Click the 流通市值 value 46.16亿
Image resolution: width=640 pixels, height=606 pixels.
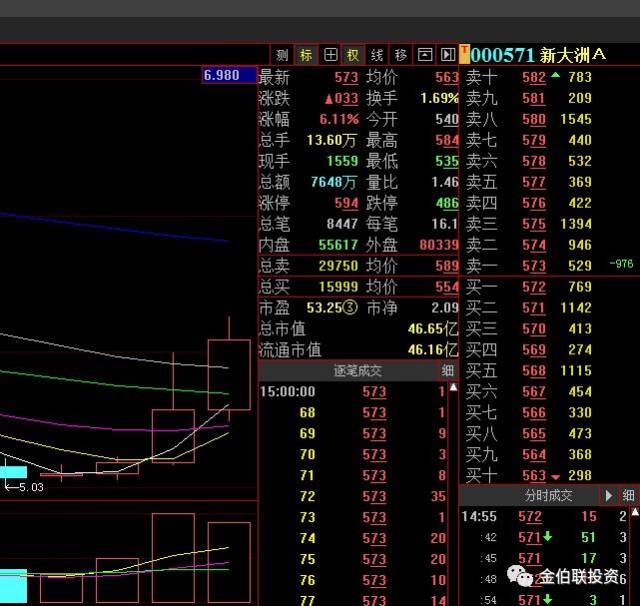[x=433, y=350]
